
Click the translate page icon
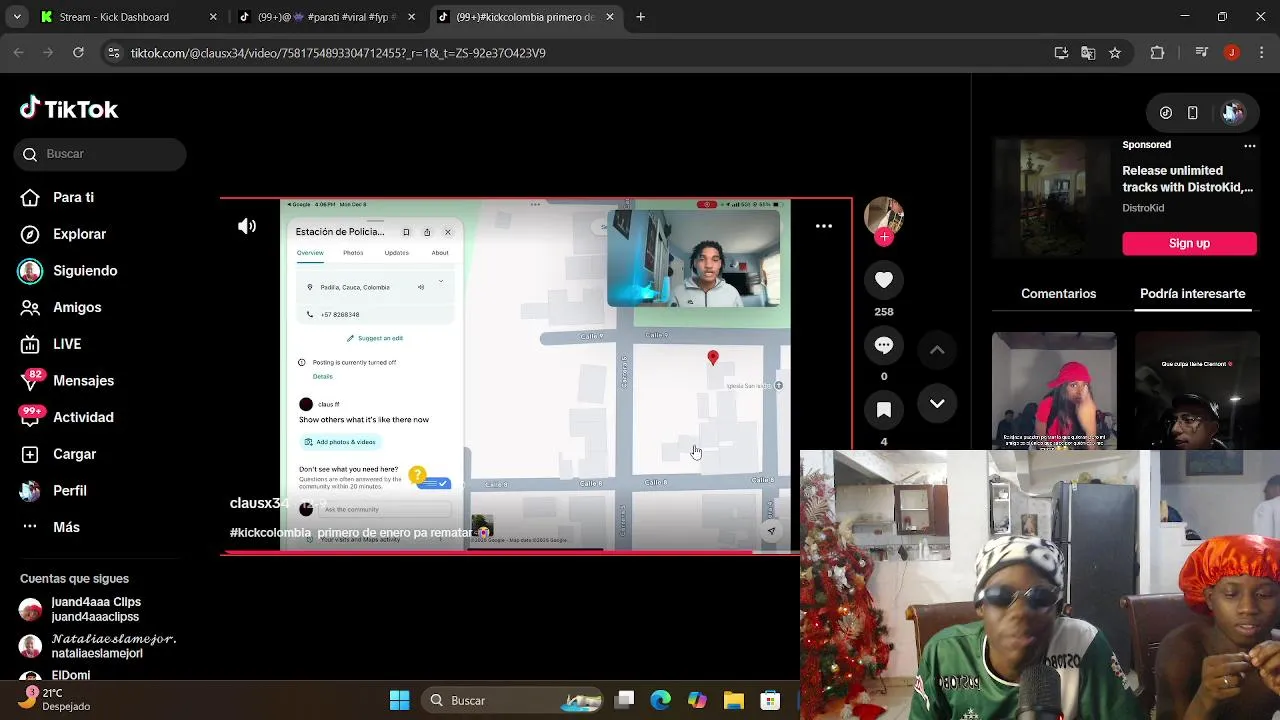pyautogui.click(x=1088, y=53)
